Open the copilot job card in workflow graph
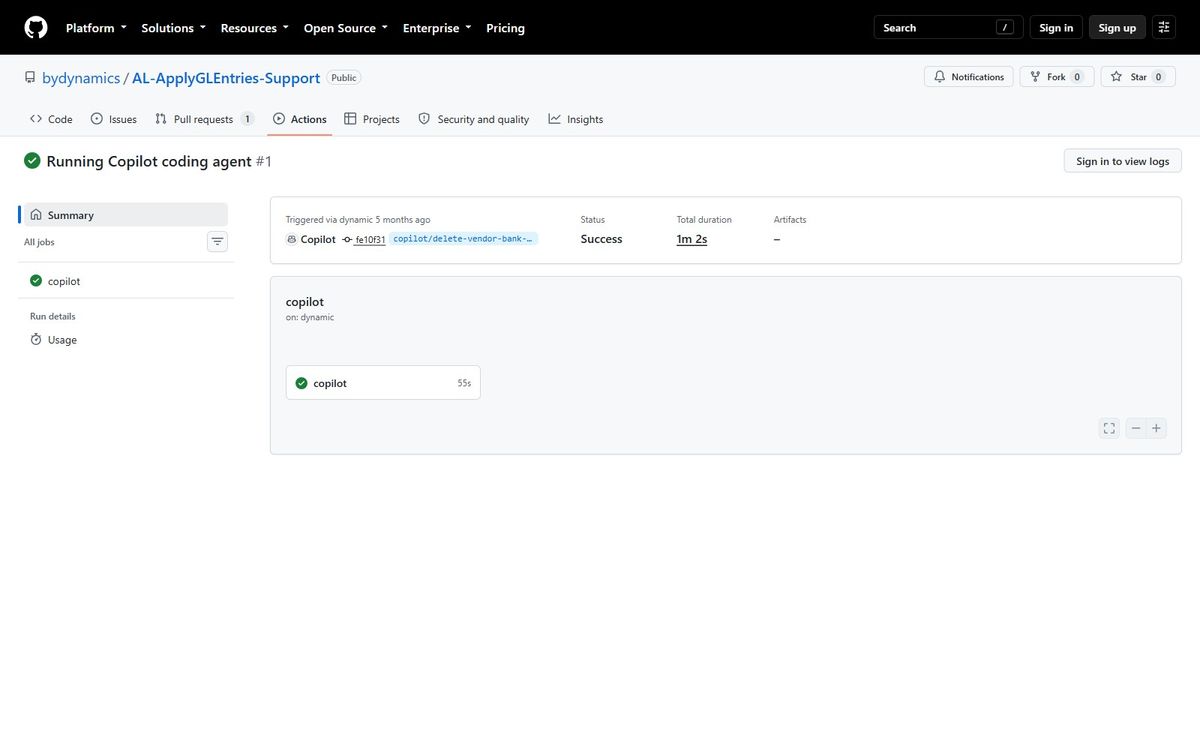This screenshot has width=1200, height=750. (x=383, y=383)
